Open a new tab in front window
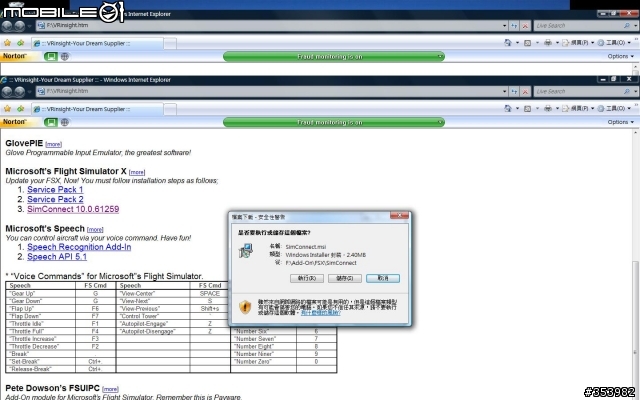The width and height of the screenshot is (640, 400). click(170, 109)
